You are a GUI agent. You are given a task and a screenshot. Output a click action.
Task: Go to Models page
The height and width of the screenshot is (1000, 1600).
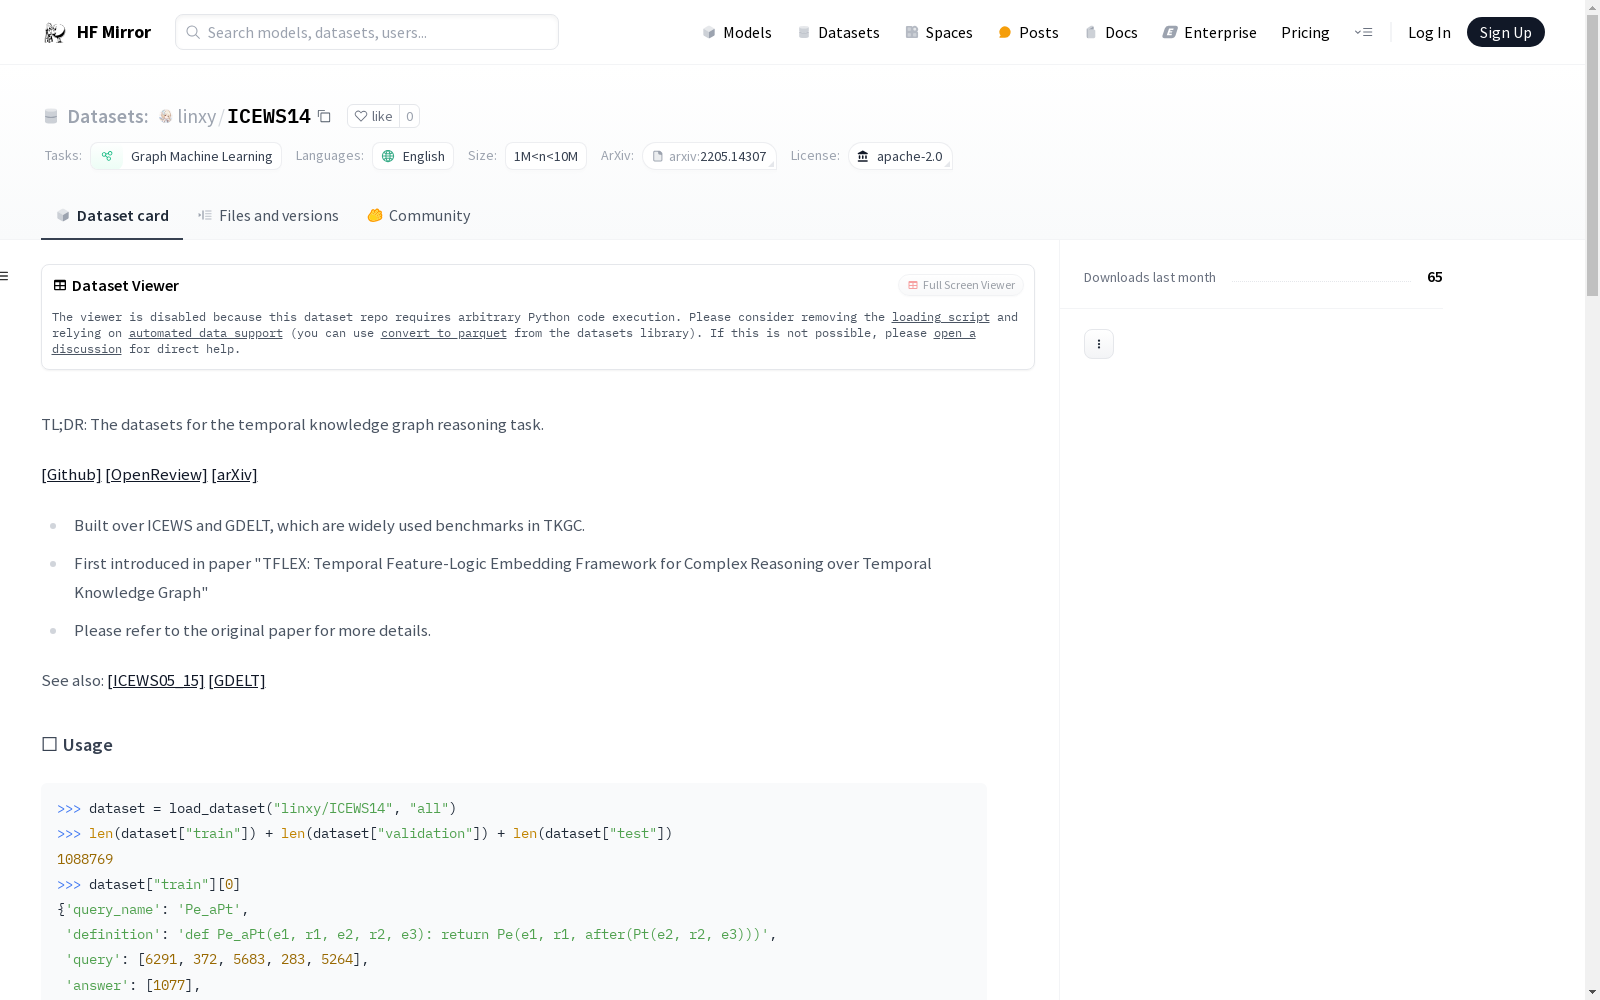(x=737, y=32)
